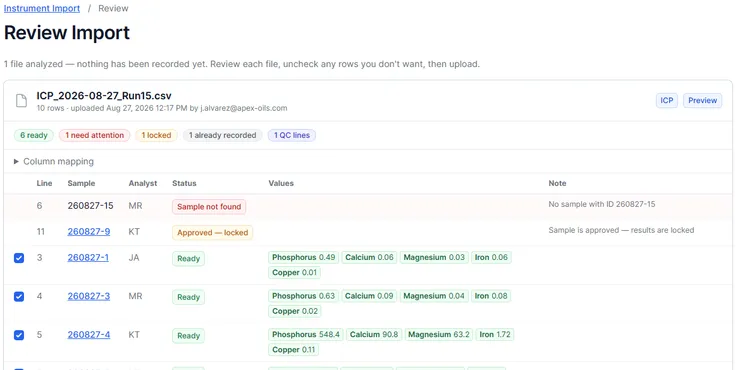Click the sample ID 260827-15 text

pyautogui.click(x=91, y=206)
